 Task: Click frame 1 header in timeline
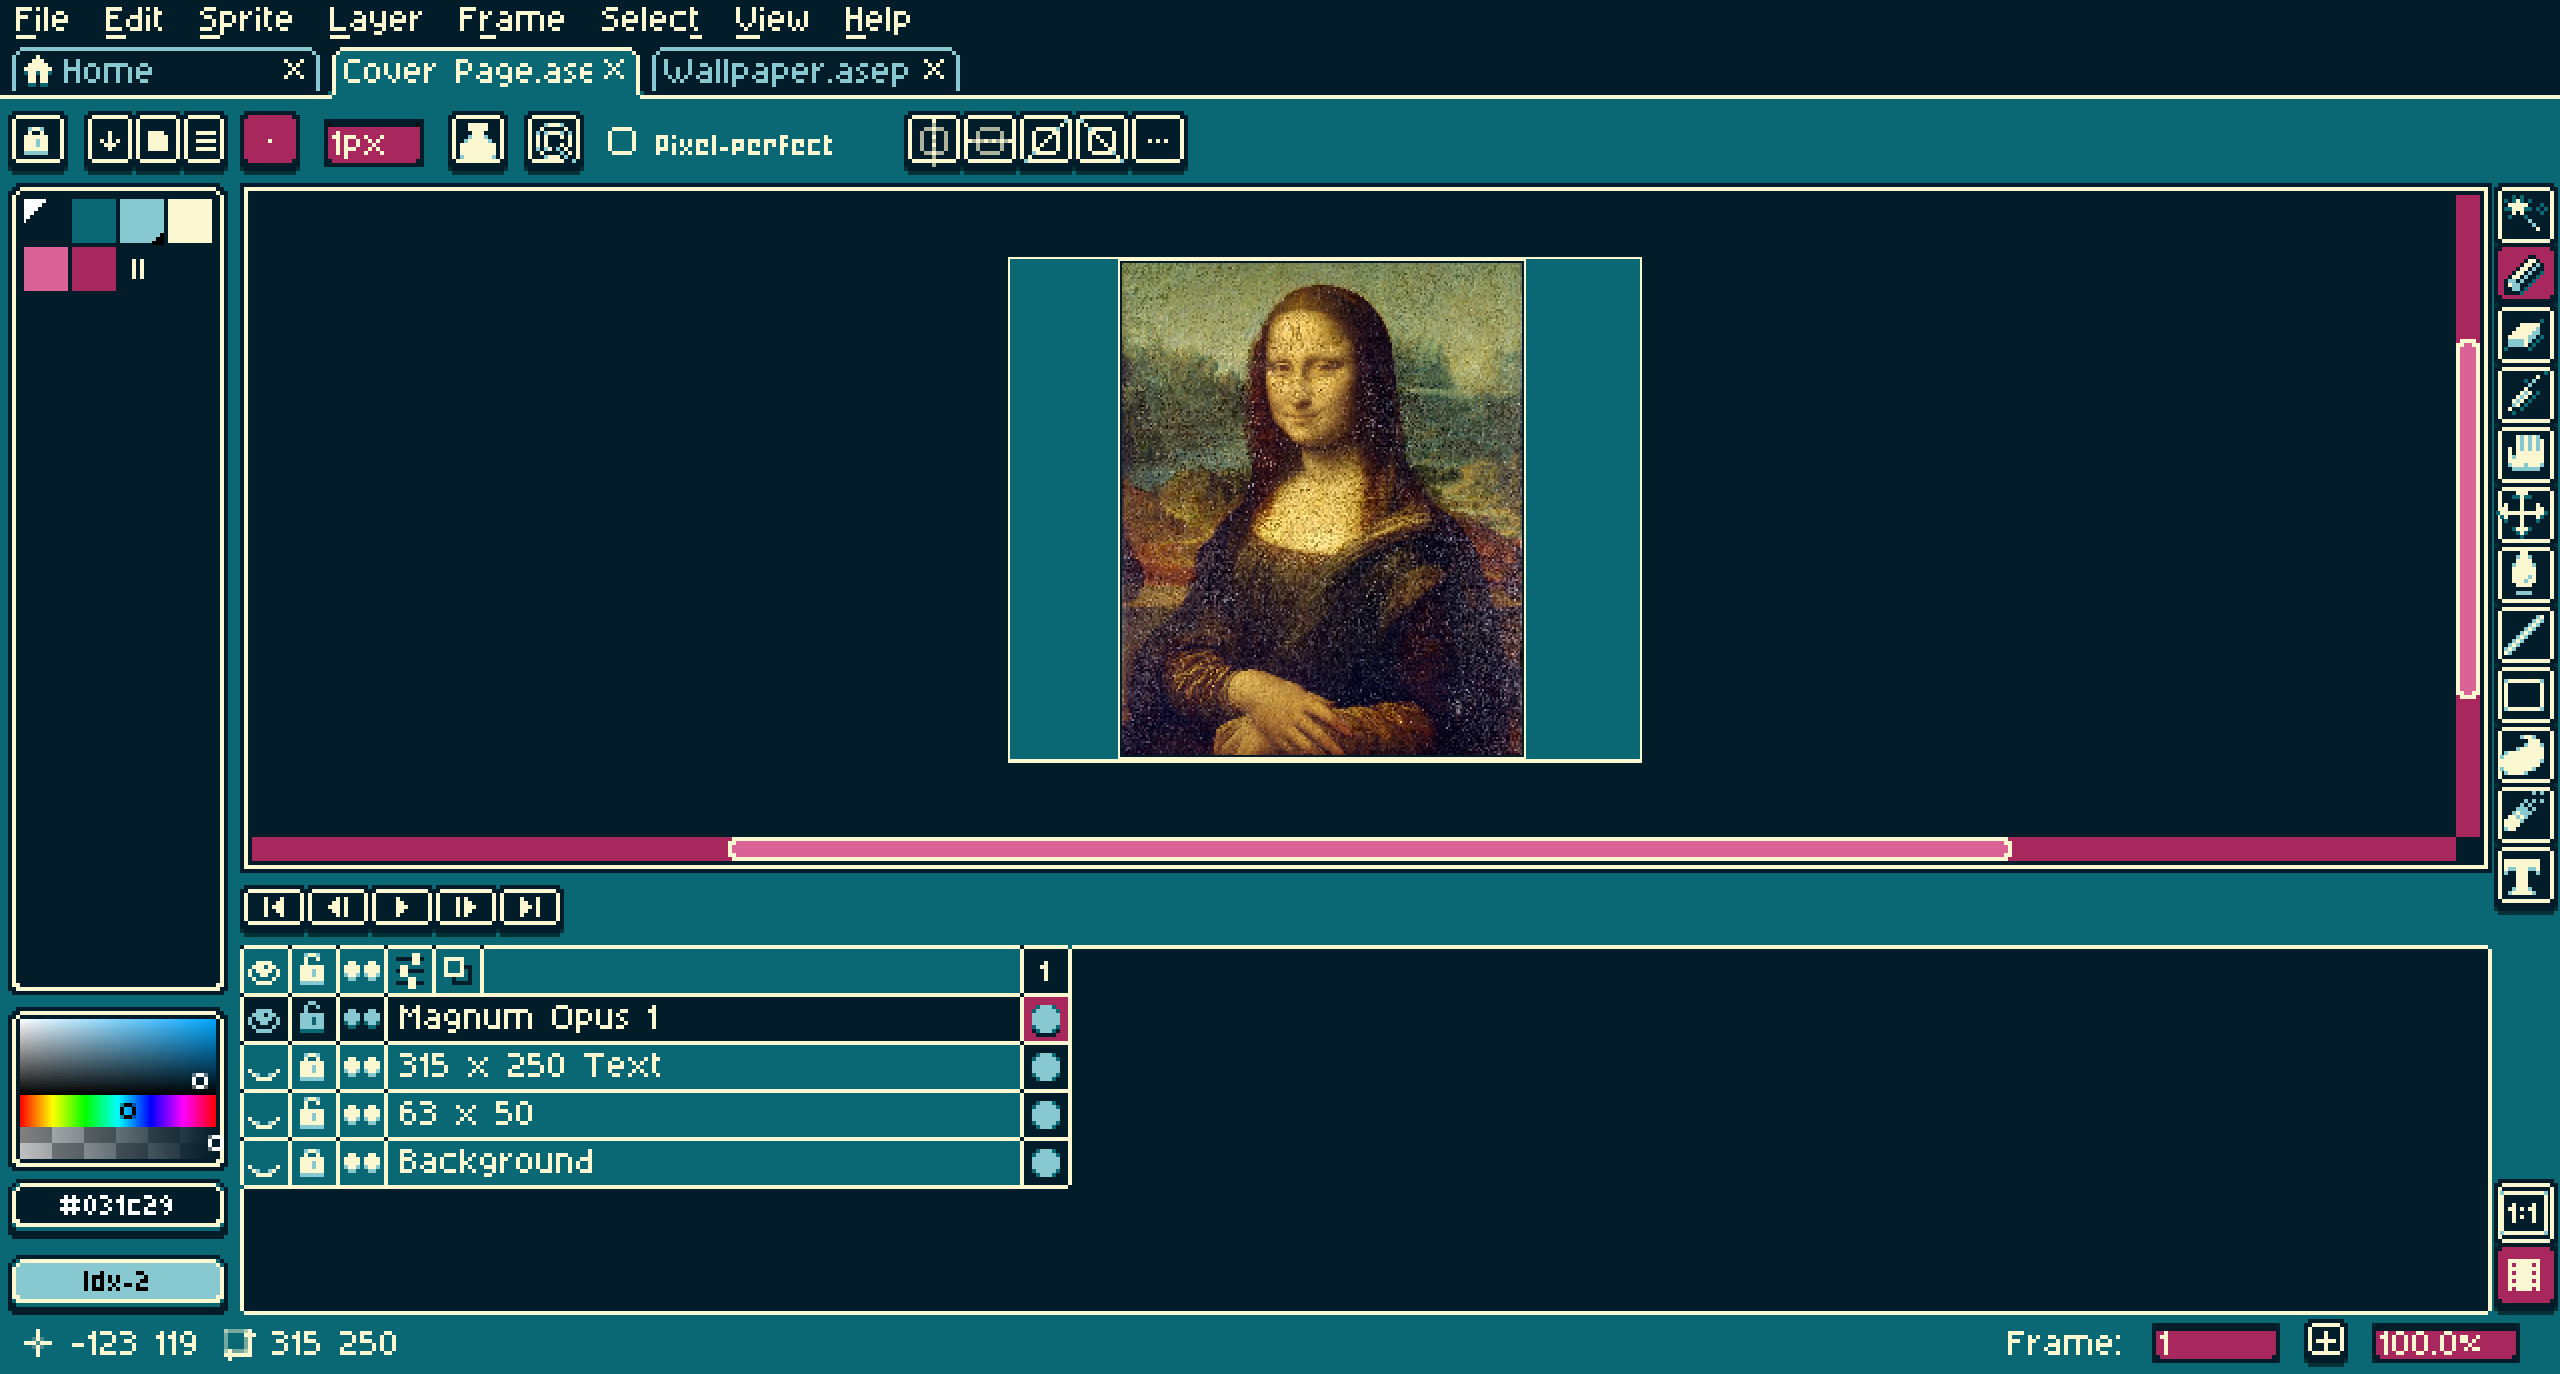pos(1045,971)
